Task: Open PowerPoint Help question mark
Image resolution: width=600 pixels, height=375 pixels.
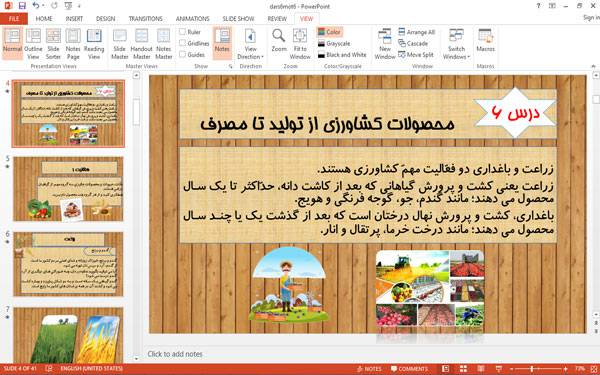Action: click(538, 6)
